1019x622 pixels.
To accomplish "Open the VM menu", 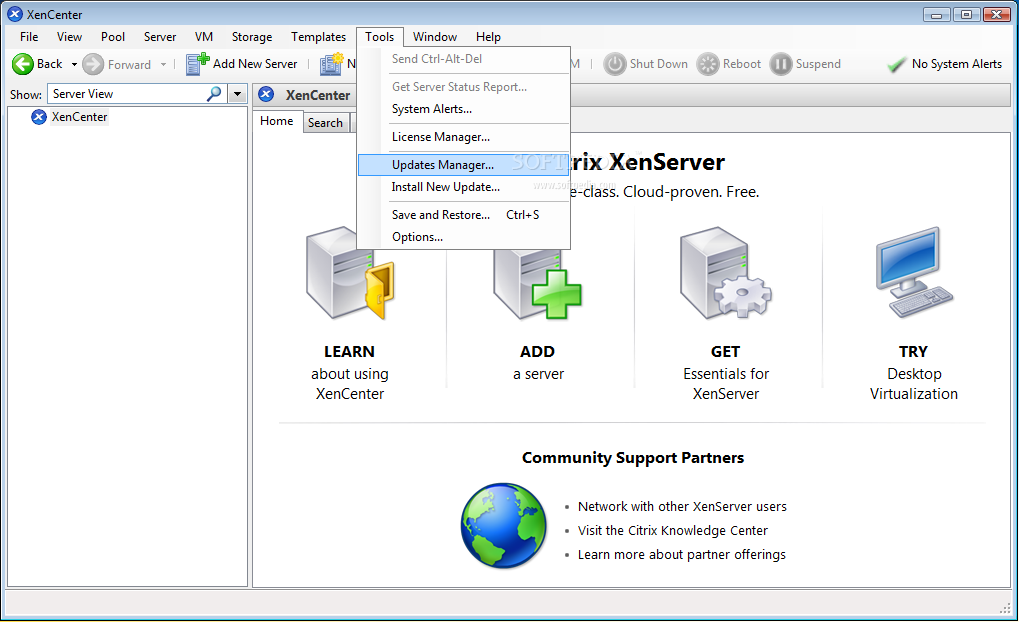I will [204, 37].
